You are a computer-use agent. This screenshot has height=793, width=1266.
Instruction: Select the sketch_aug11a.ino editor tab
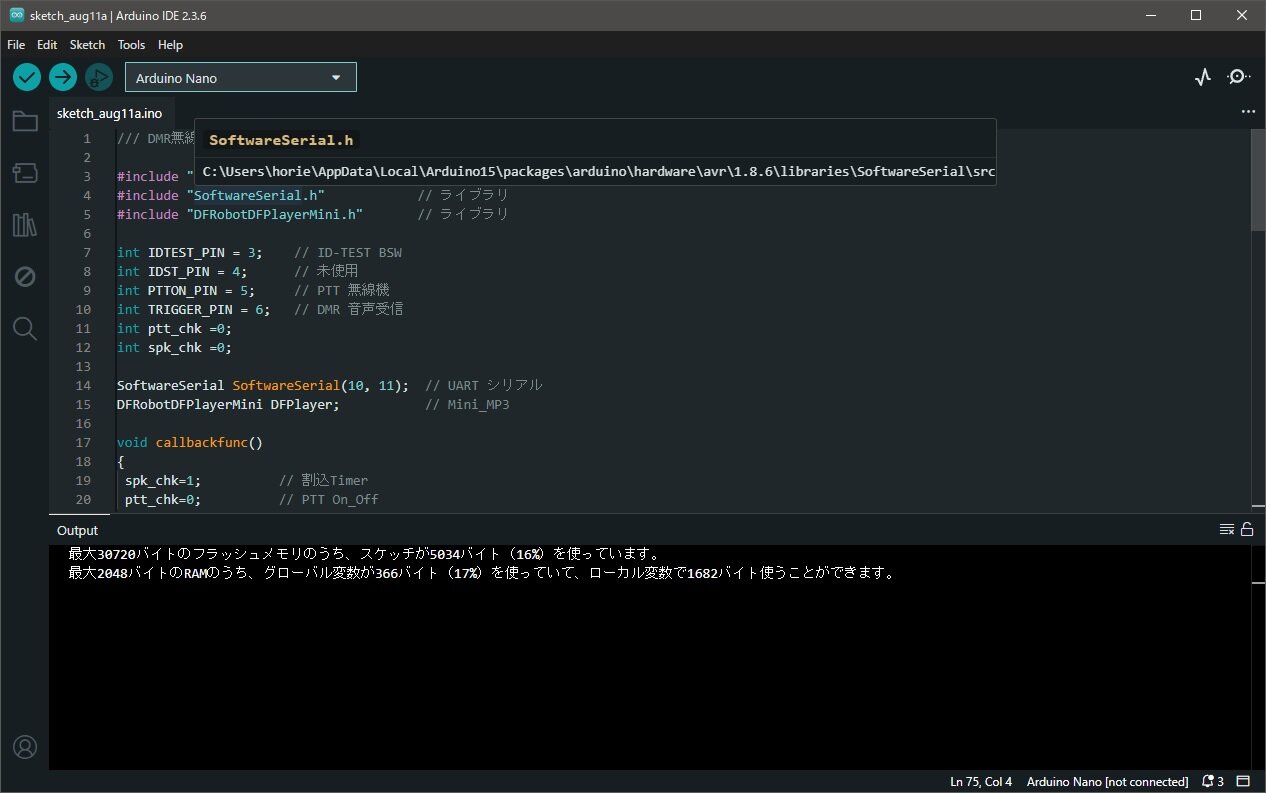[x=109, y=113]
